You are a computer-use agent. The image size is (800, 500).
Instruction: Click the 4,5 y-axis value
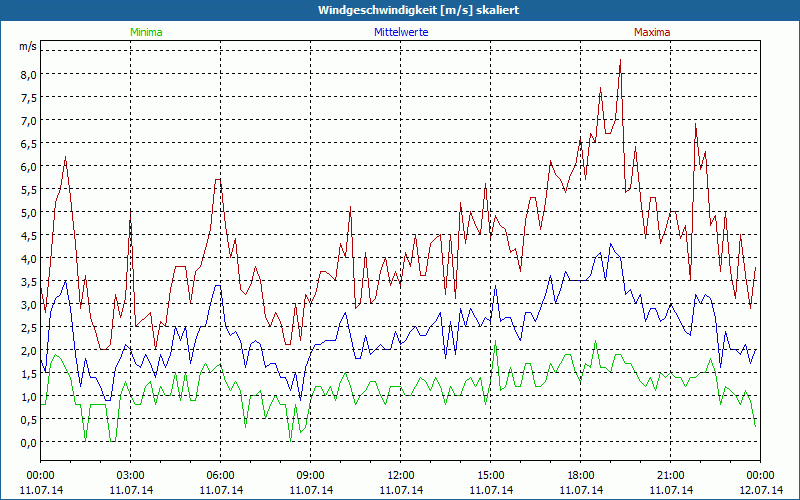(29, 235)
